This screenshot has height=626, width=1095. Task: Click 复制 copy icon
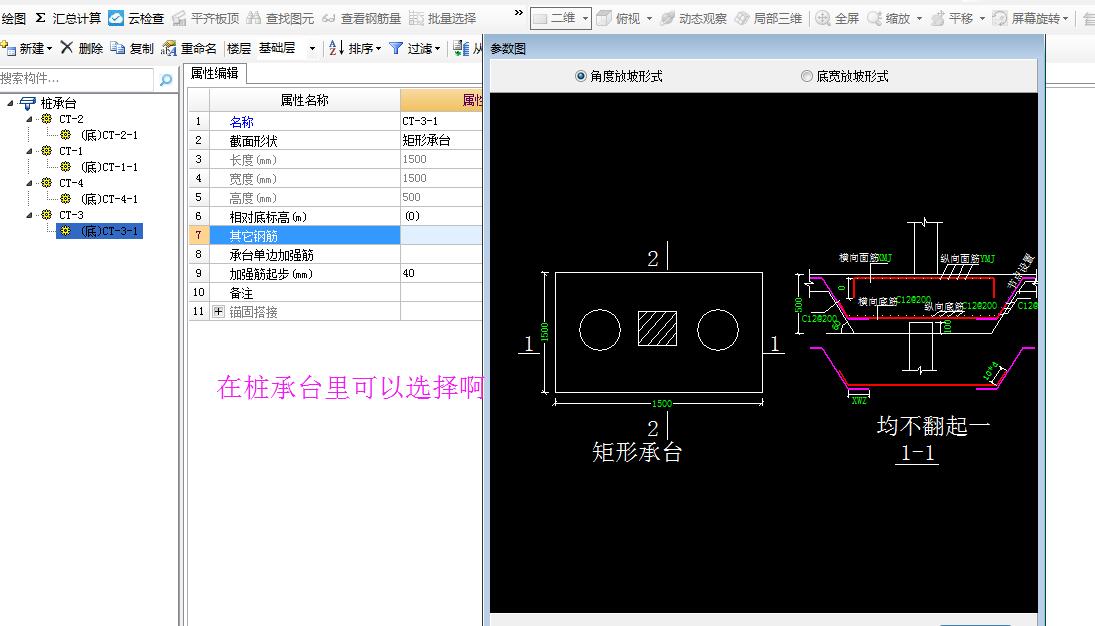(x=118, y=48)
